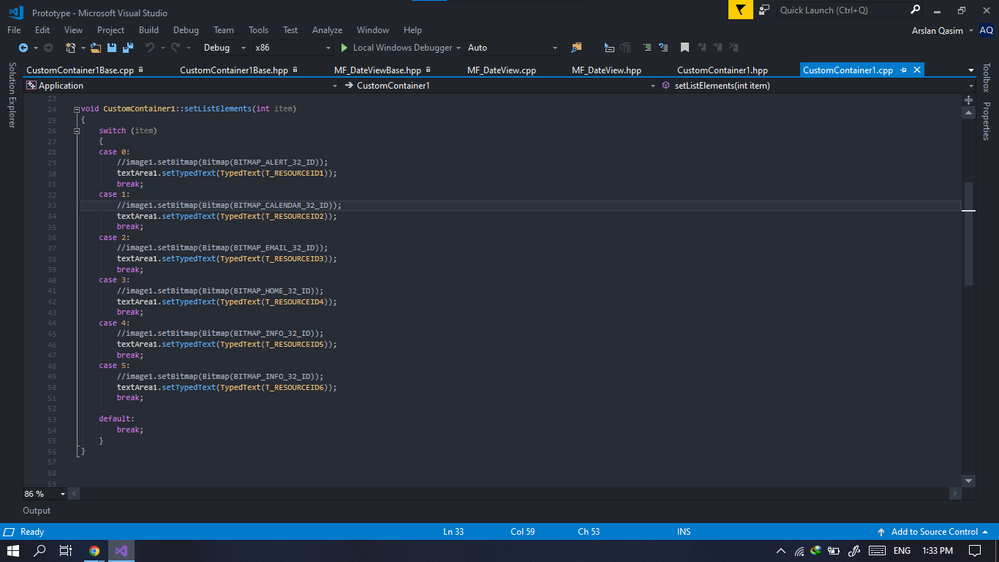This screenshot has width=999, height=562.
Task: Open the debugger target dropdown arrow
Action: click(458, 48)
